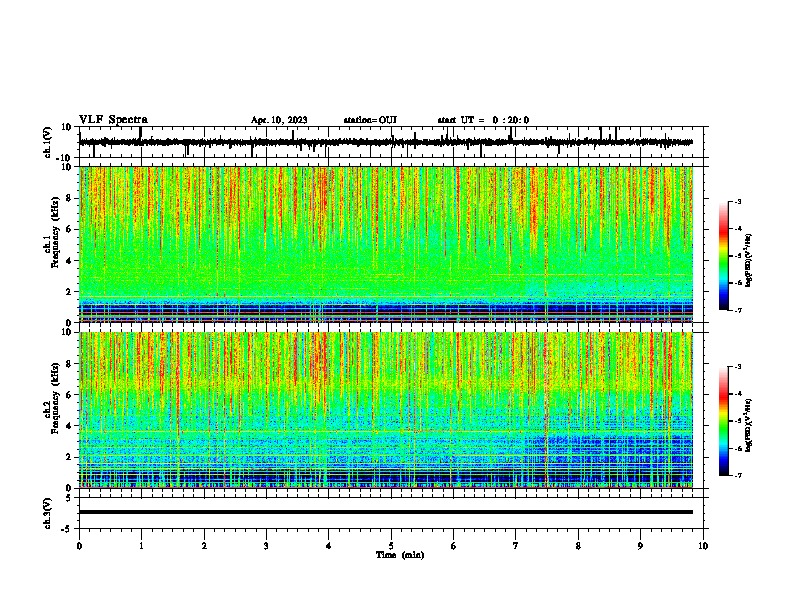Click time axis tick label '9'
The width and height of the screenshot is (792, 612).
[x=640, y=545]
